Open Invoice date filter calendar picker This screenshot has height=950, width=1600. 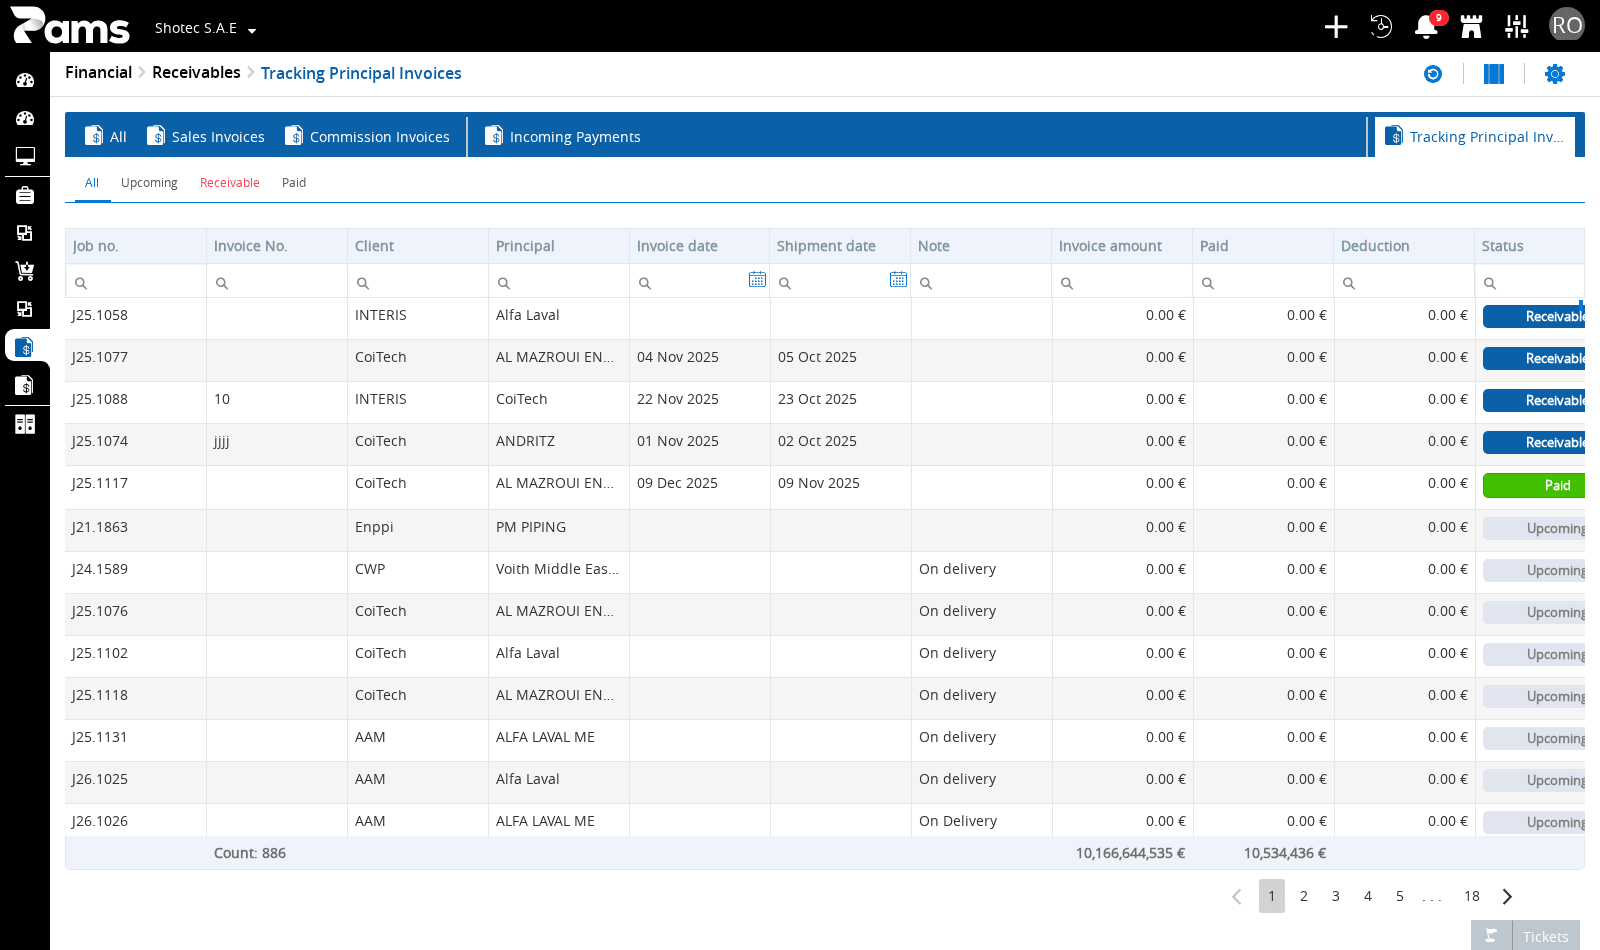tap(757, 280)
